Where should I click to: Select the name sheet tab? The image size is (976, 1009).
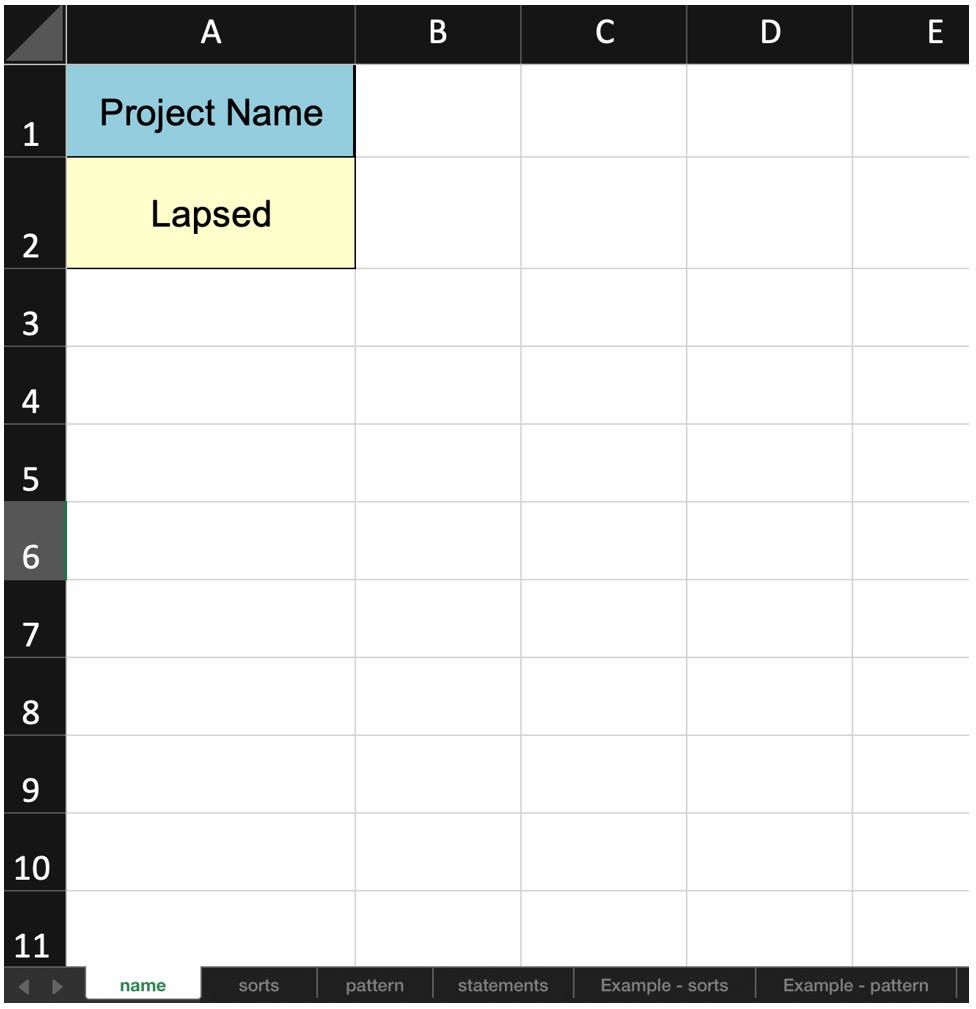[142, 985]
